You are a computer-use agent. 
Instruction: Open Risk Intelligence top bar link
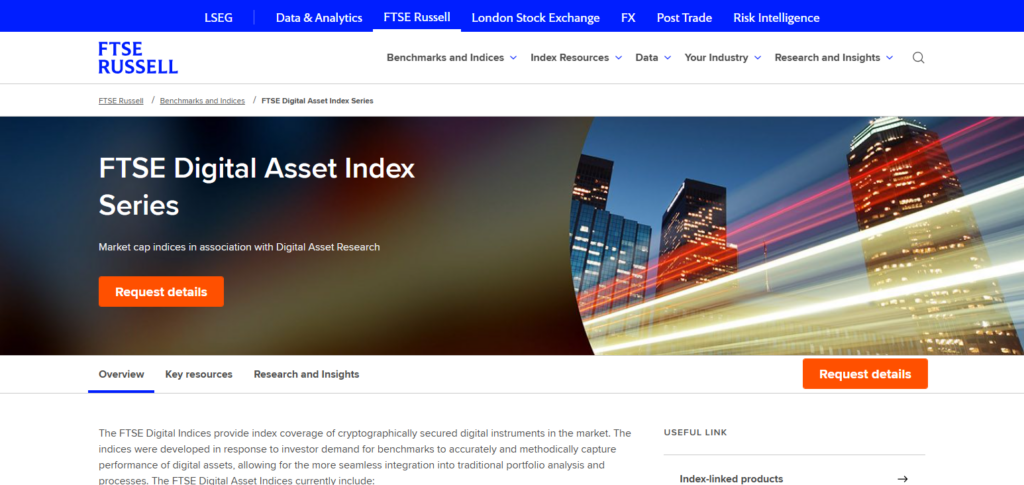[x=776, y=18]
